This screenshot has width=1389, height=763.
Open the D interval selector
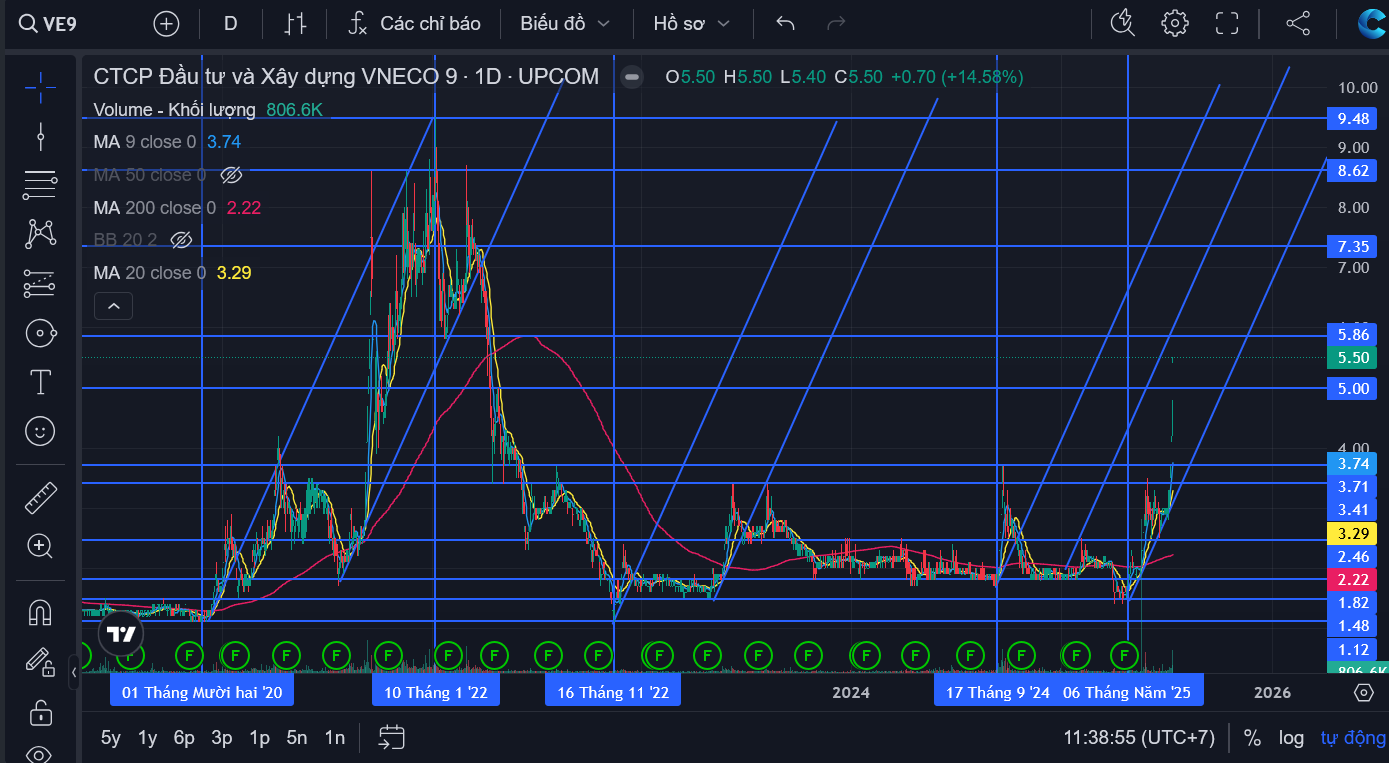231,23
